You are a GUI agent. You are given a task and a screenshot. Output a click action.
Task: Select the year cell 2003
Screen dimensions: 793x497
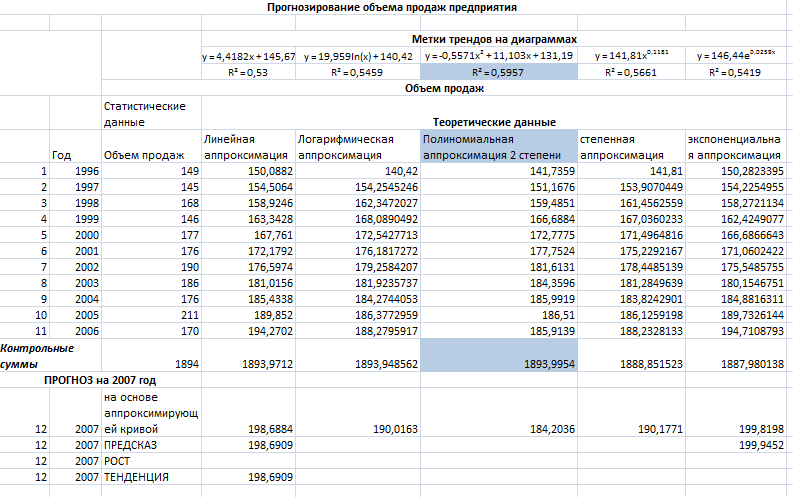click(x=86, y=283)
